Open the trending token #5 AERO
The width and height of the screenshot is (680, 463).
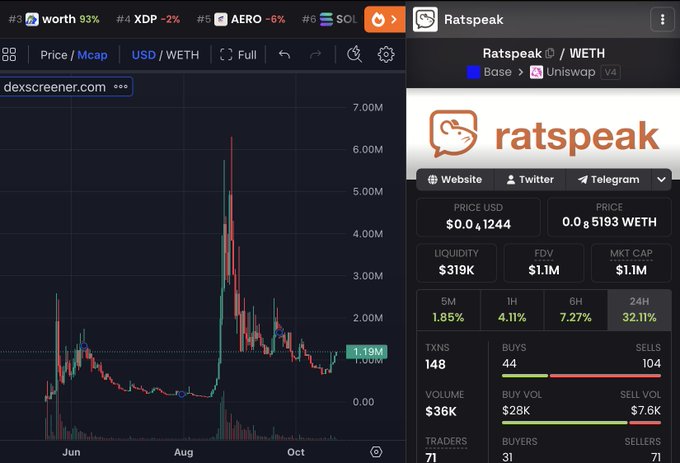click(241, 19)
